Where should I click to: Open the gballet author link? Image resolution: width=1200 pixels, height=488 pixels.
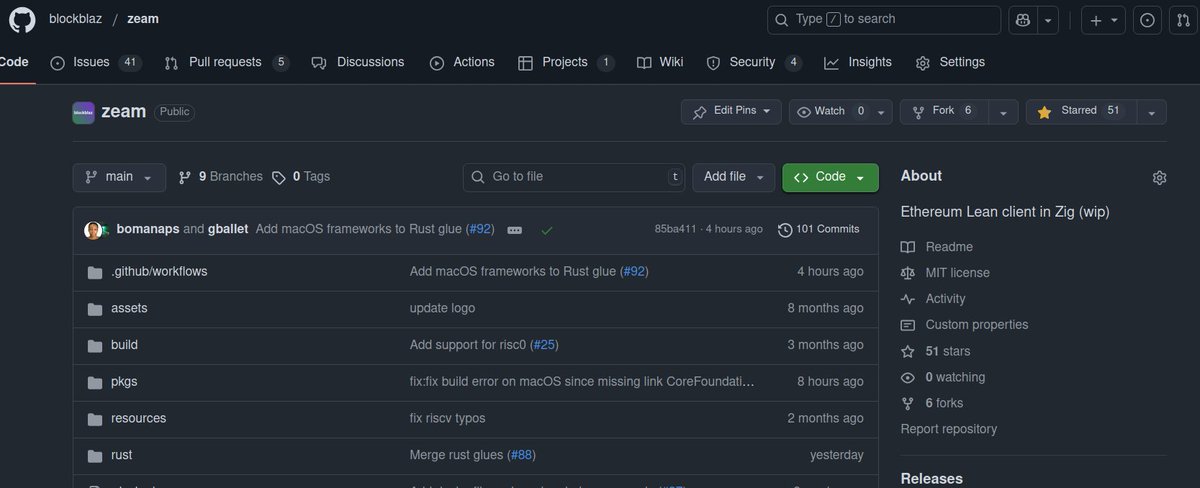point(228,229)
